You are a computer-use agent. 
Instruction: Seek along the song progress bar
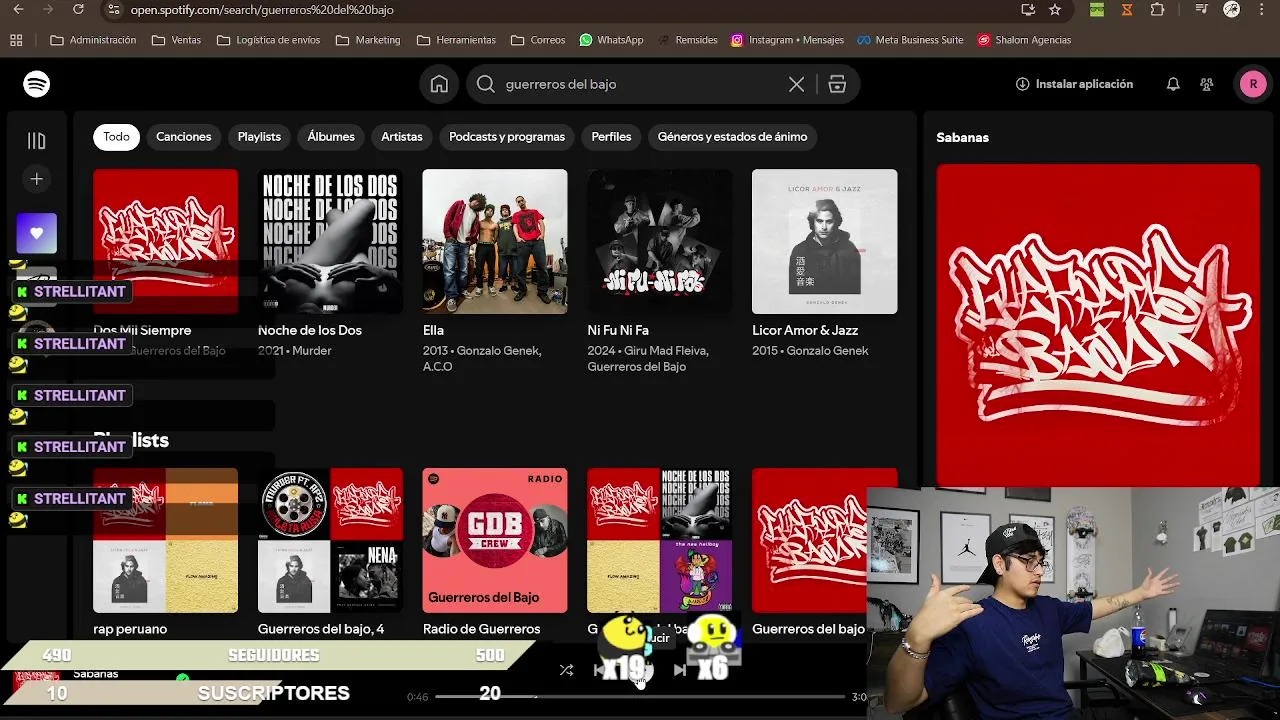[x=640, y=696]
